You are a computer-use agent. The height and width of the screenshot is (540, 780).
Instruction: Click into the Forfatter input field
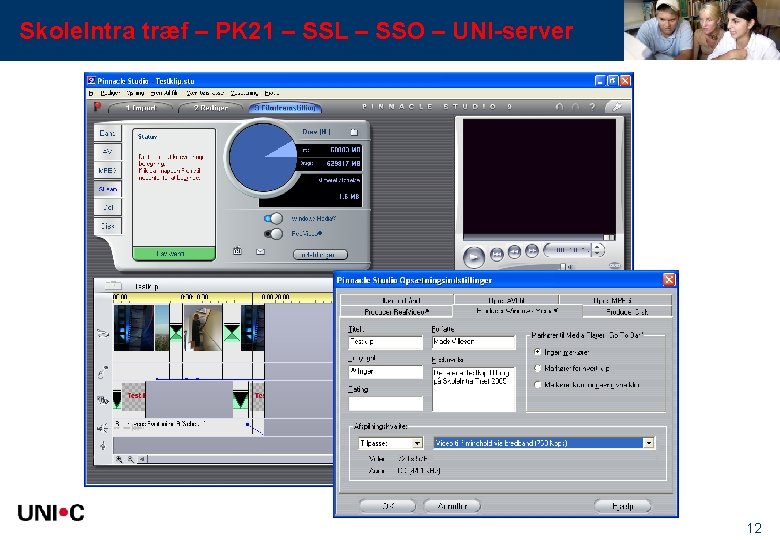click(x=473, y=342)
